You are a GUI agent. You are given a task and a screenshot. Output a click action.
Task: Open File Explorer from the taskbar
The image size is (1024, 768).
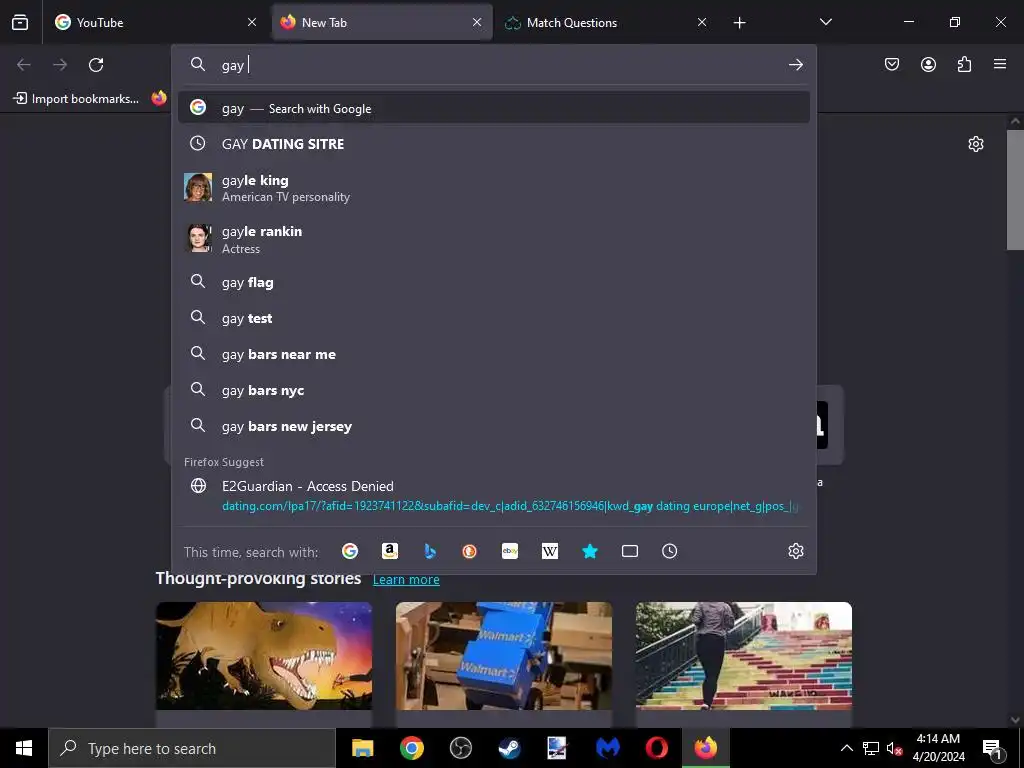click(362, 748)
